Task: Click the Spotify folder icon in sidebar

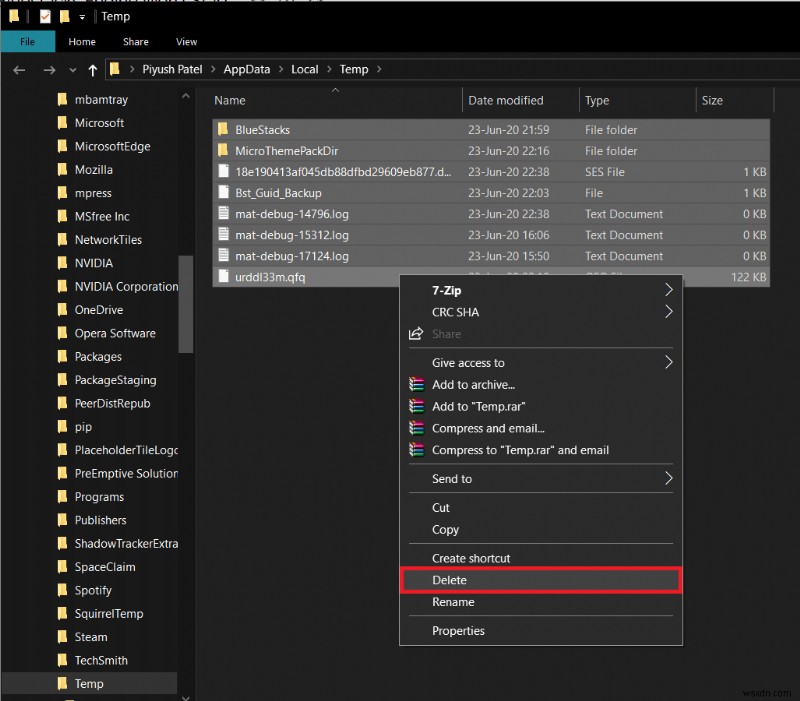Action: 62,591
